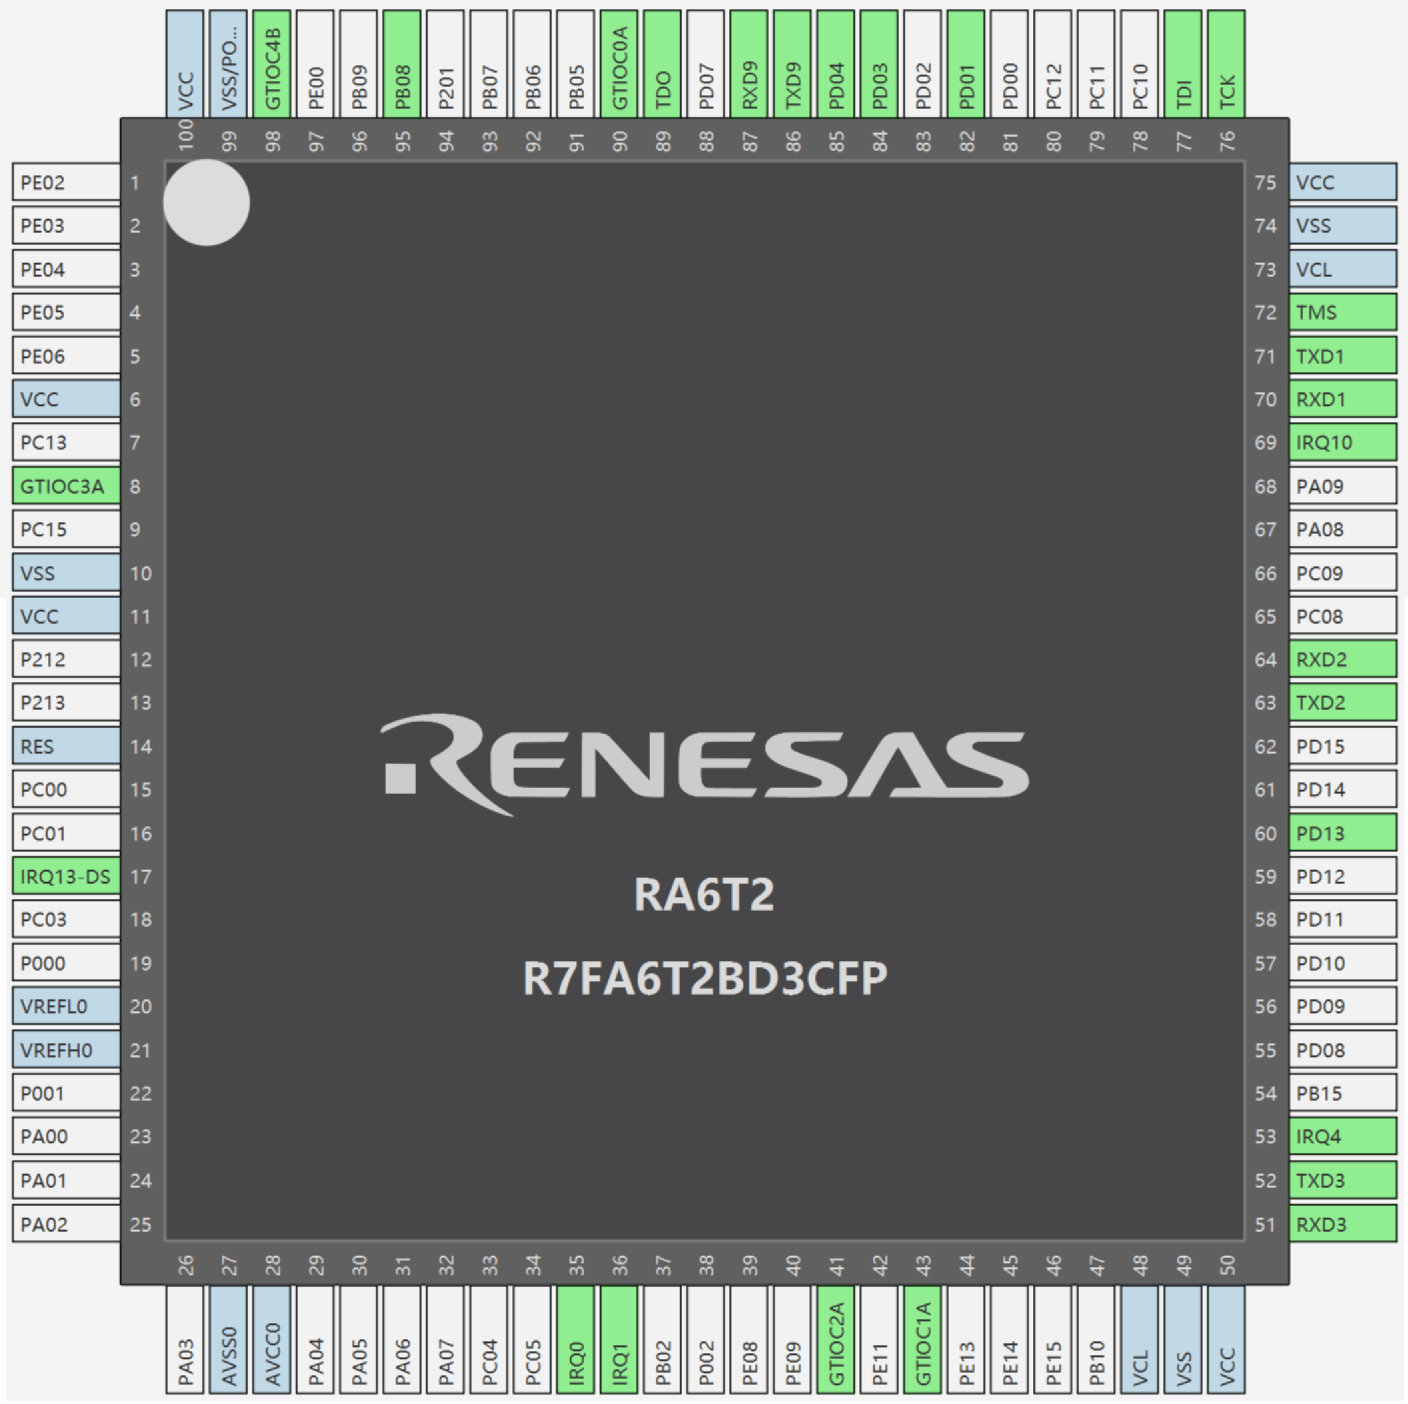This screenshot has width=1408, height=1404.
Task: Select the IRQ1 pin 36
Action: point(619,1339)
